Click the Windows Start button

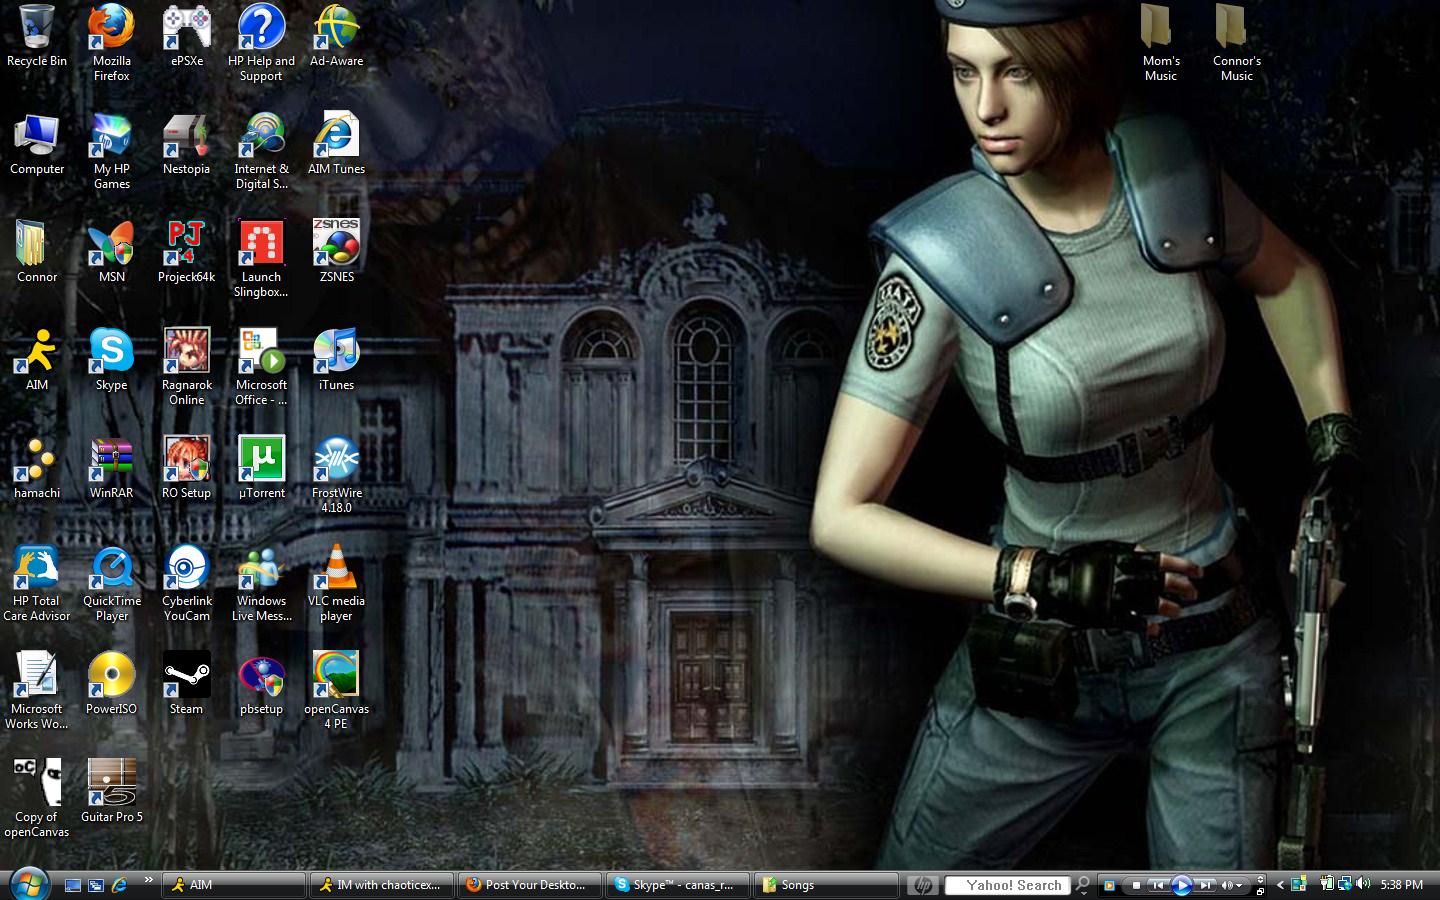[x=27, y=884]
